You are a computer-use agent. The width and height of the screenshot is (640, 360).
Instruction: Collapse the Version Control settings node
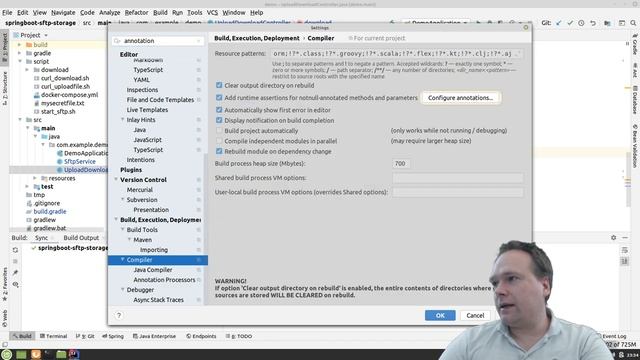pos(116,180)
